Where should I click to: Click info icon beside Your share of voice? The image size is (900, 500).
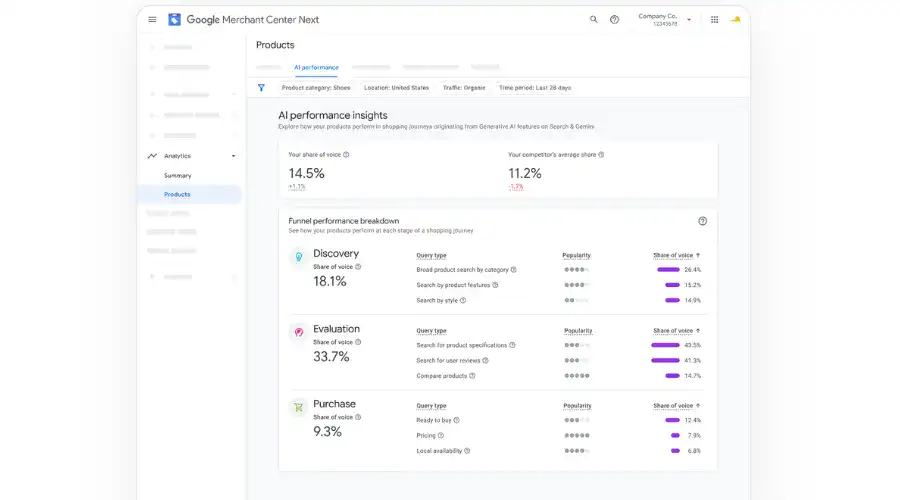346,154
